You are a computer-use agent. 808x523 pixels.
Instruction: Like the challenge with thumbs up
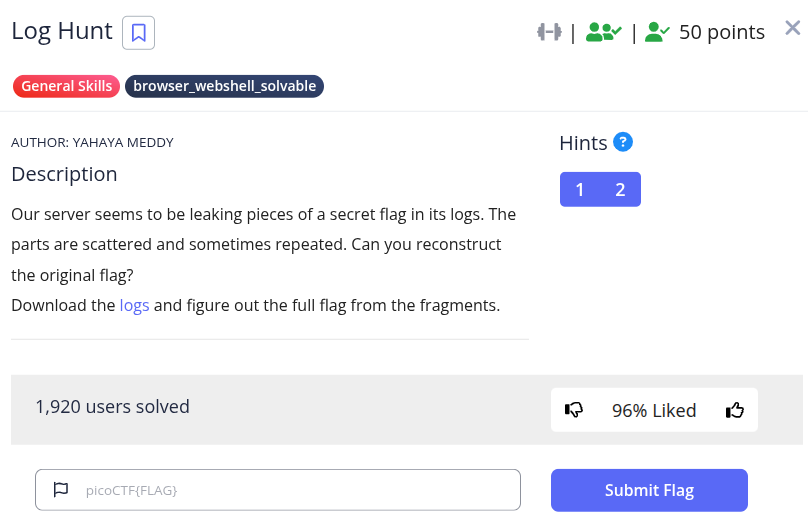click(x=735, y=410)
